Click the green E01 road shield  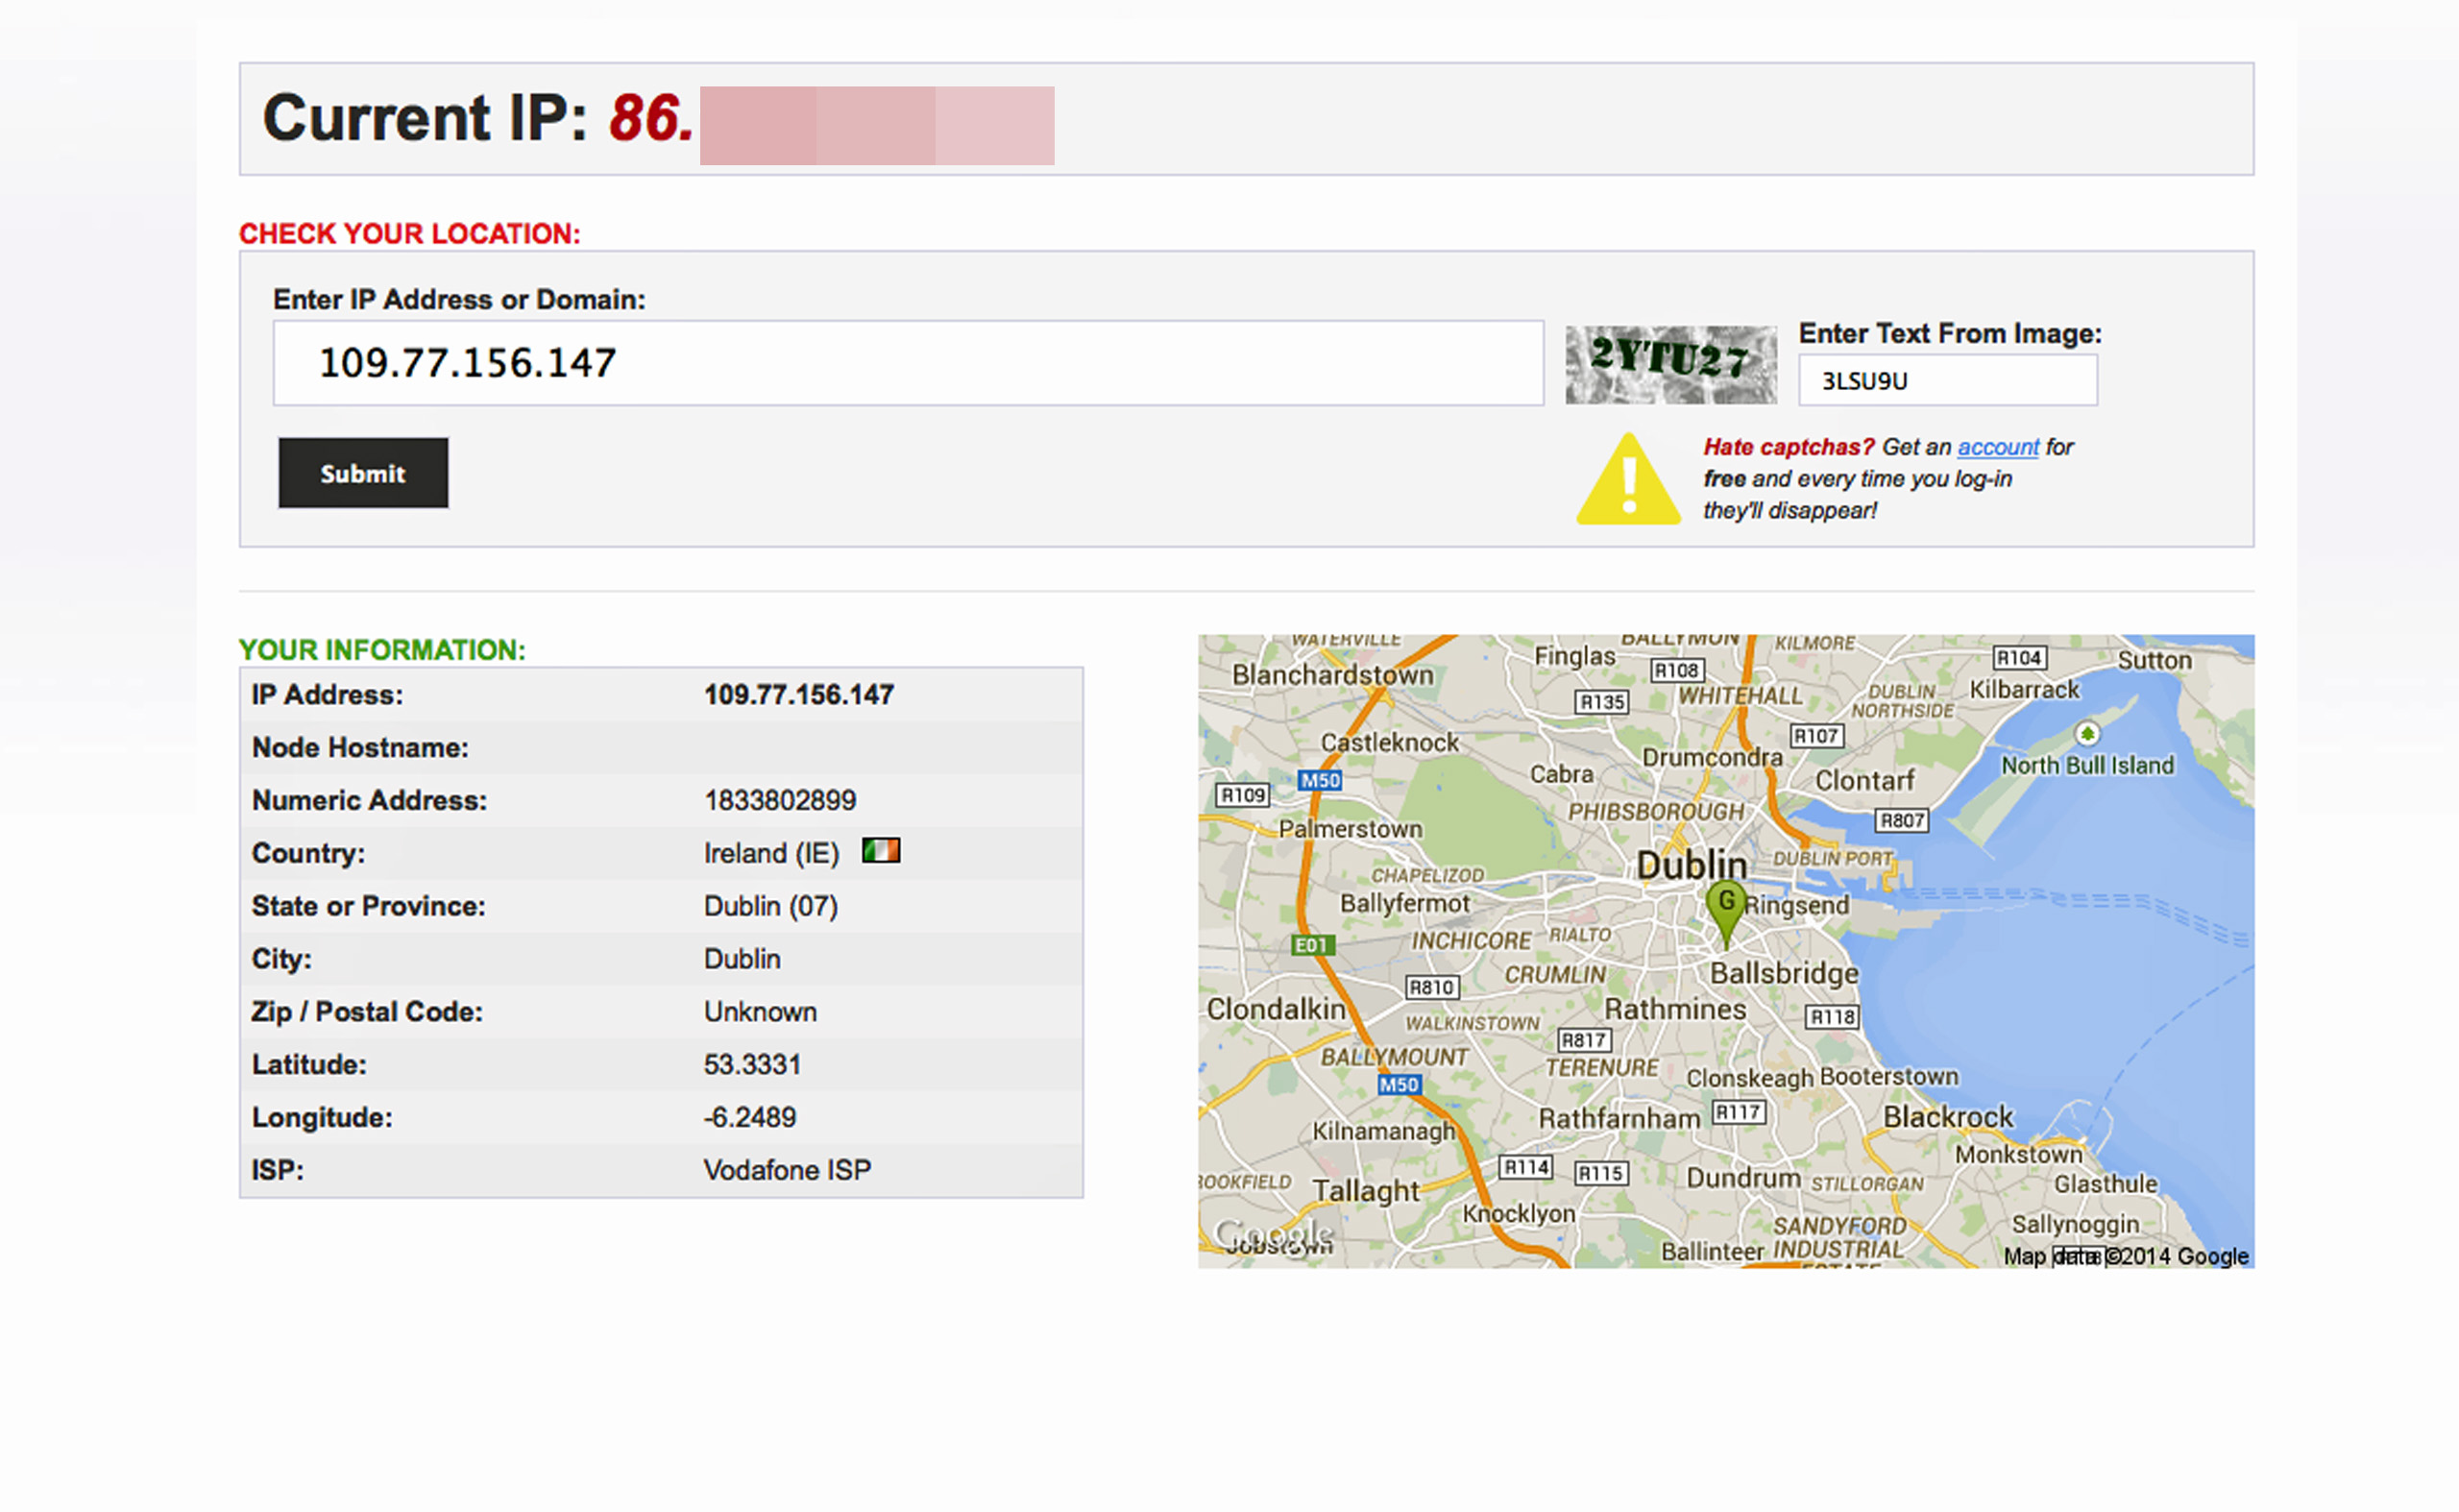(1311, 945)
